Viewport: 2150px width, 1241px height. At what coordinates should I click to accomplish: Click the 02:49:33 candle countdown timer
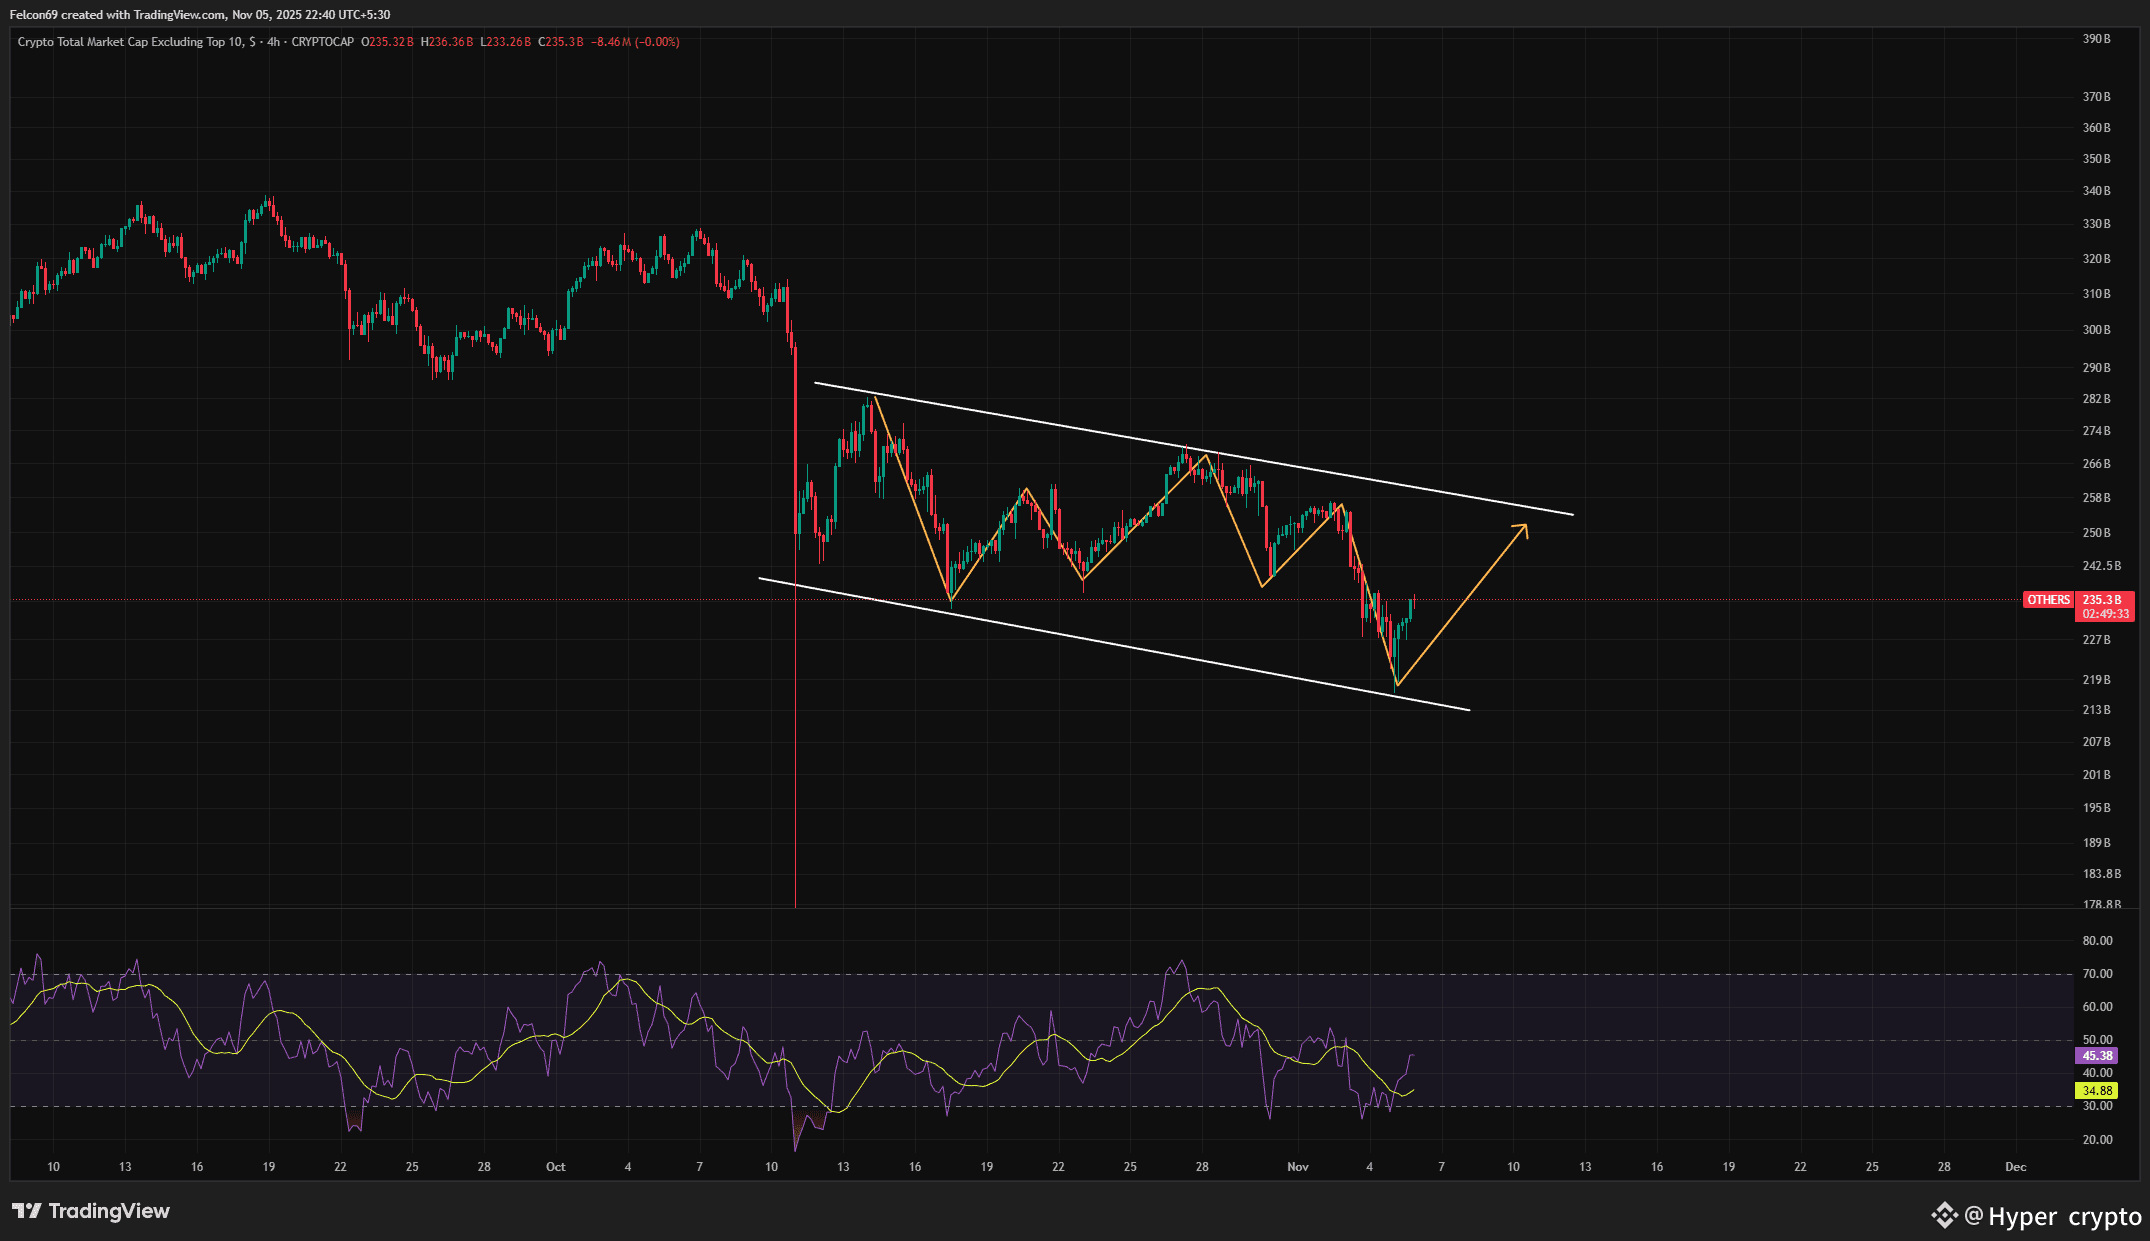(2105, 614)
